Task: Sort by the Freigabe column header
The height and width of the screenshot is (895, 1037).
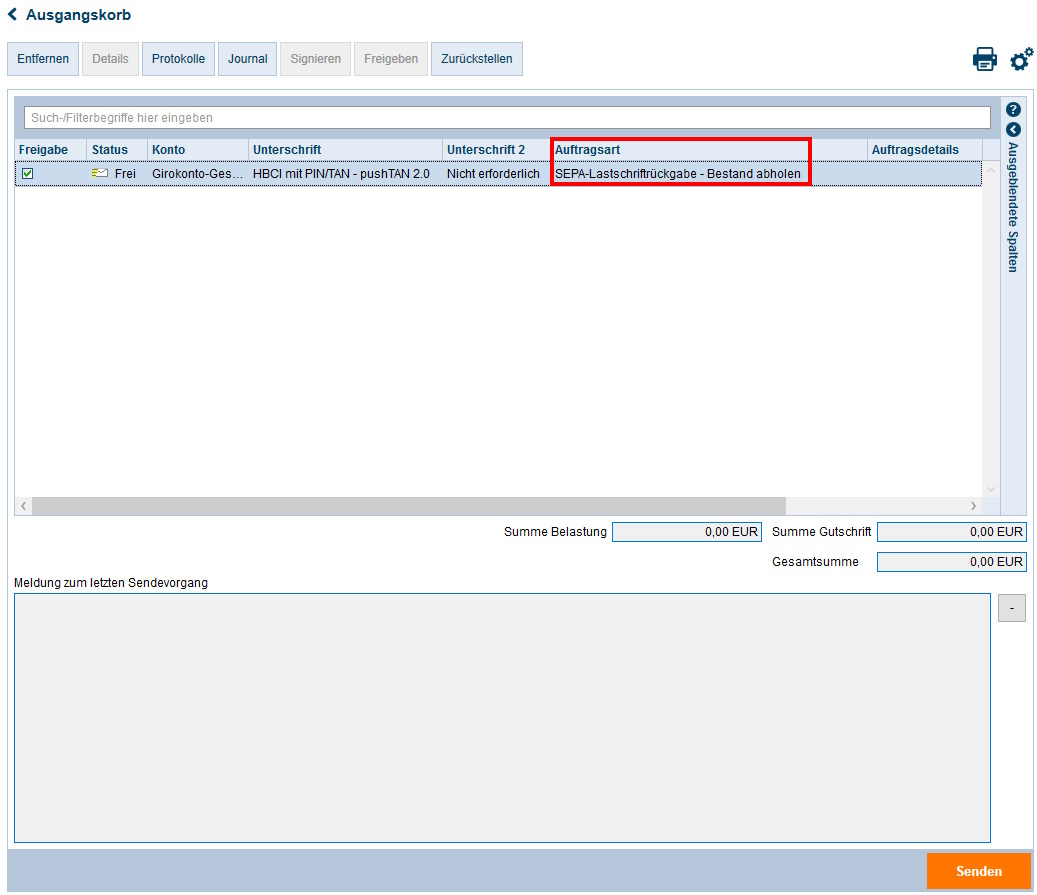Action: click(50, 149)
